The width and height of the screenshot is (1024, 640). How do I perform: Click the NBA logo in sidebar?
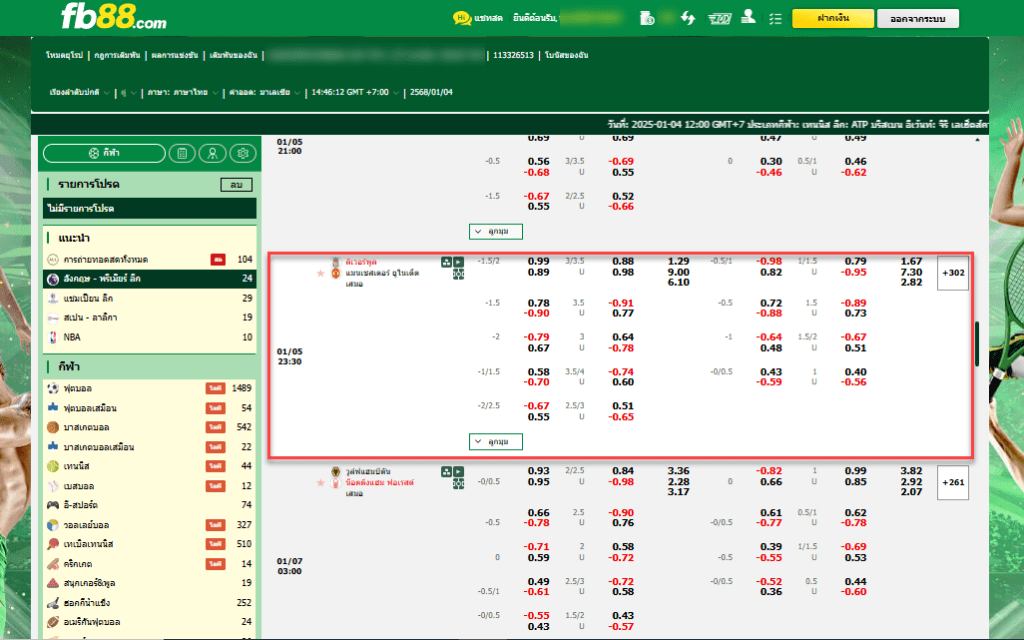tap(54, 337)
